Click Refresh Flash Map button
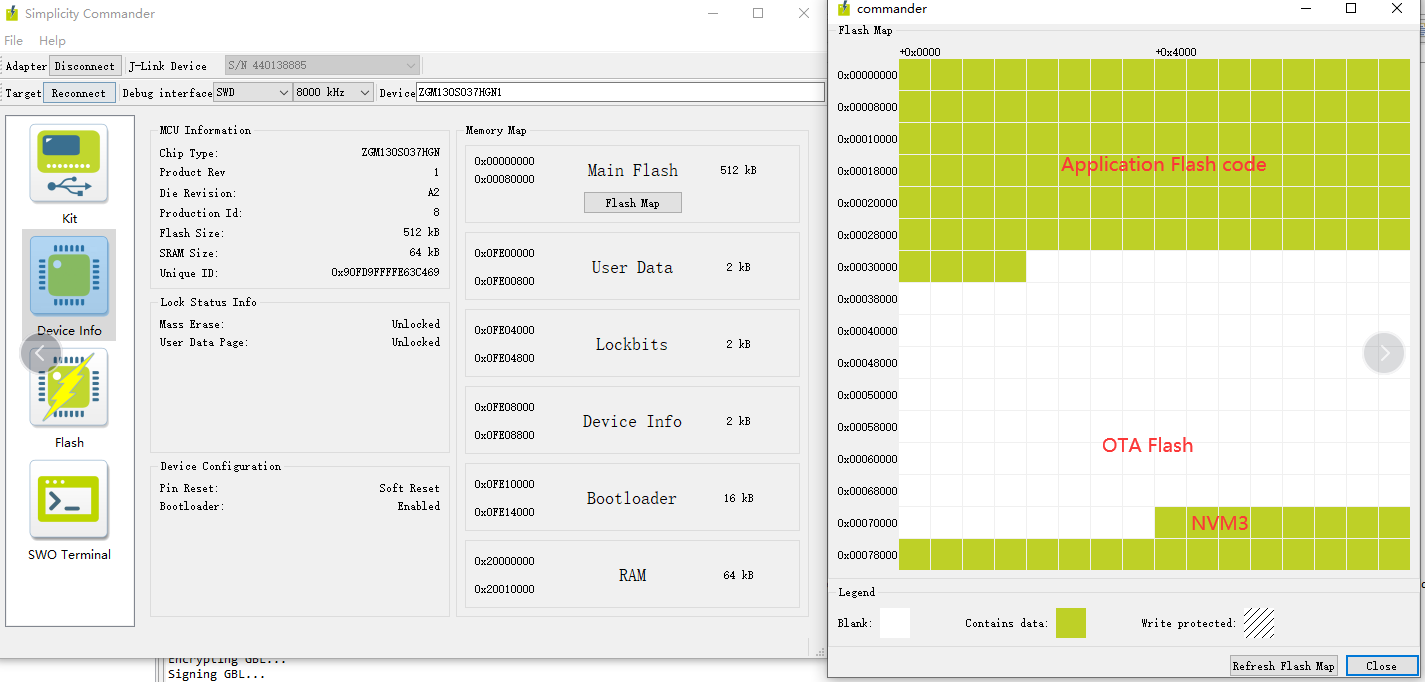This screenshot has width=1425, height=682. tap(1283, 666)
